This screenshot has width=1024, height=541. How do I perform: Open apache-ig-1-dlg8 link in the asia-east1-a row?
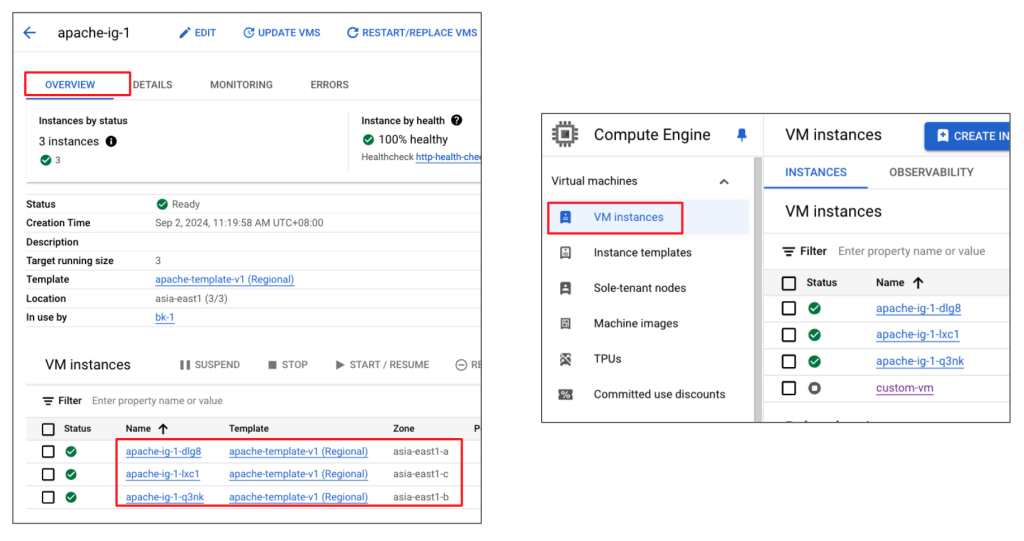tap(163, 451)
